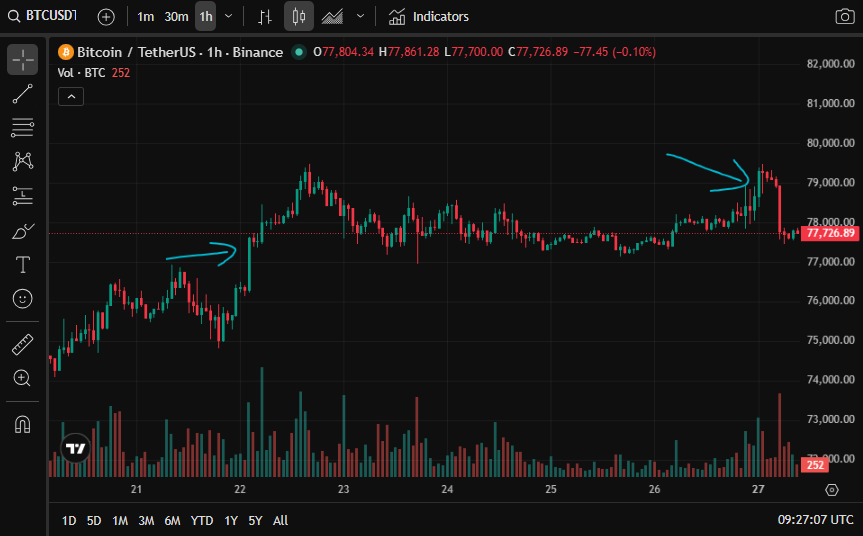Select the 1h timeframe

coord(206,17)
